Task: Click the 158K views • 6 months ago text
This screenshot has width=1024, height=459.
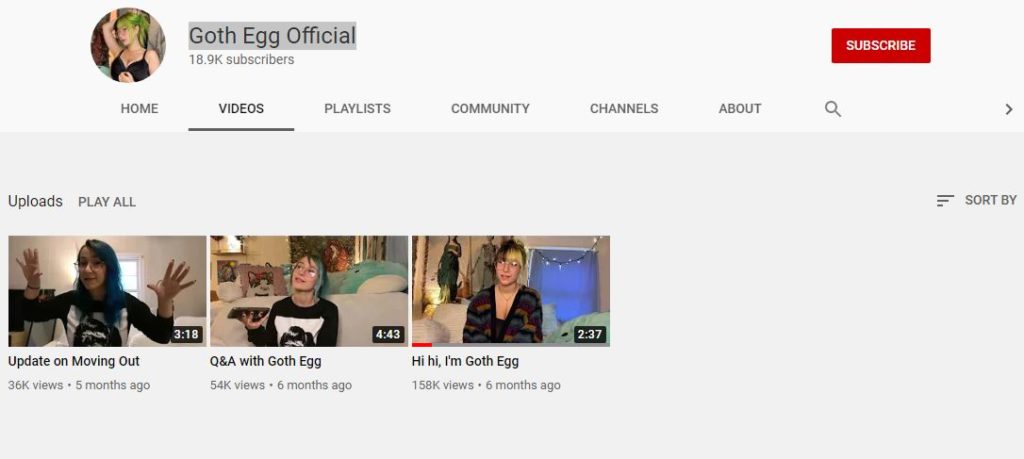Action: [x=486, y=385]
